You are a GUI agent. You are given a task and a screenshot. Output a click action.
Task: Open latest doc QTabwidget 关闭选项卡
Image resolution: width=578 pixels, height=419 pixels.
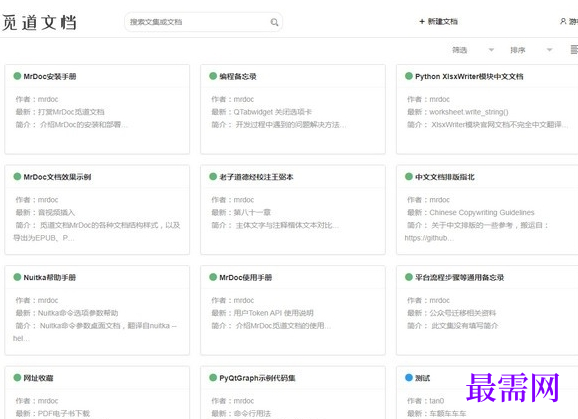pos(273,112)
